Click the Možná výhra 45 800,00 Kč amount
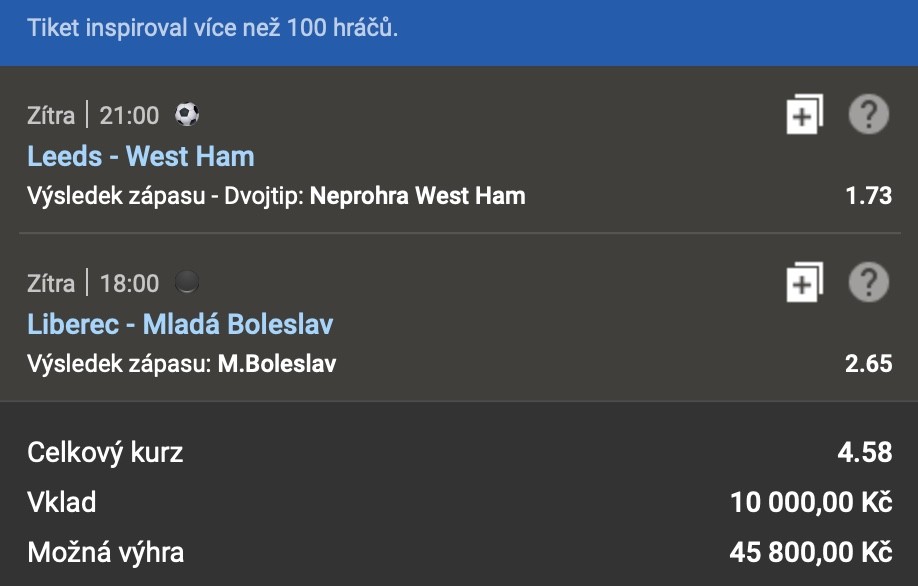 811,552
